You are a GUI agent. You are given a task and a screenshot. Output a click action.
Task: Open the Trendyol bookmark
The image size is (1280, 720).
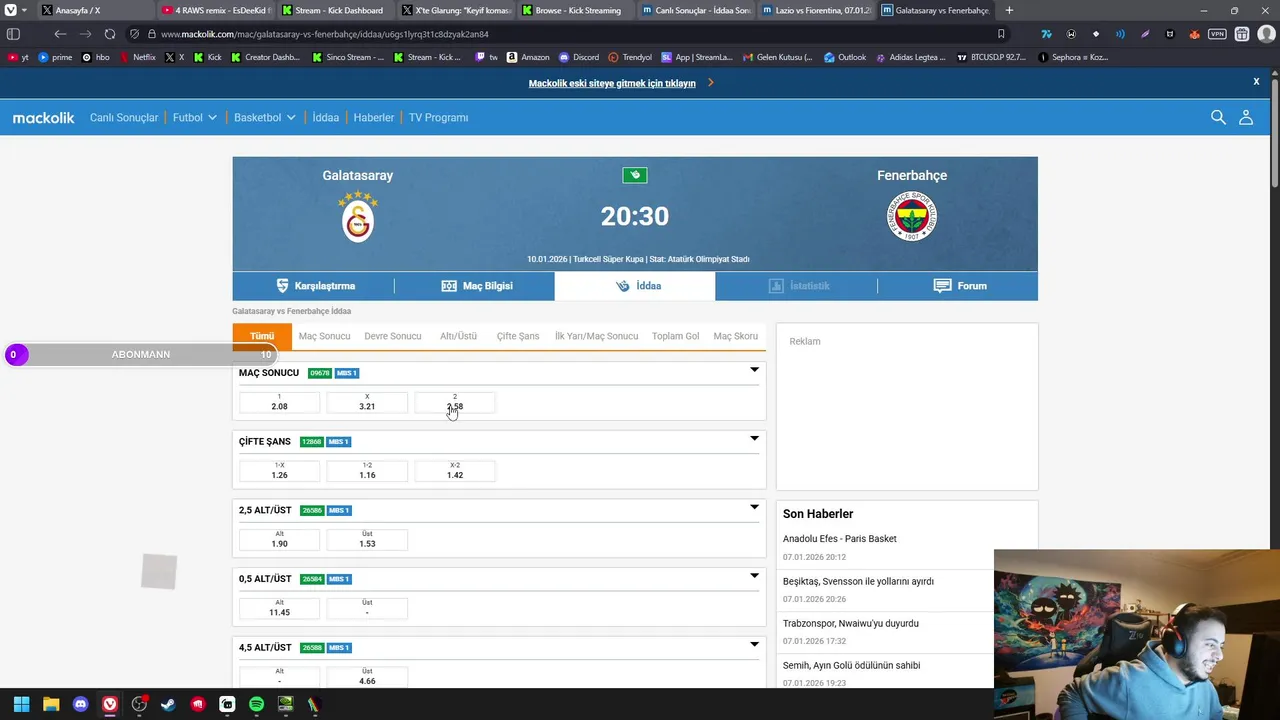pos(630,57)
